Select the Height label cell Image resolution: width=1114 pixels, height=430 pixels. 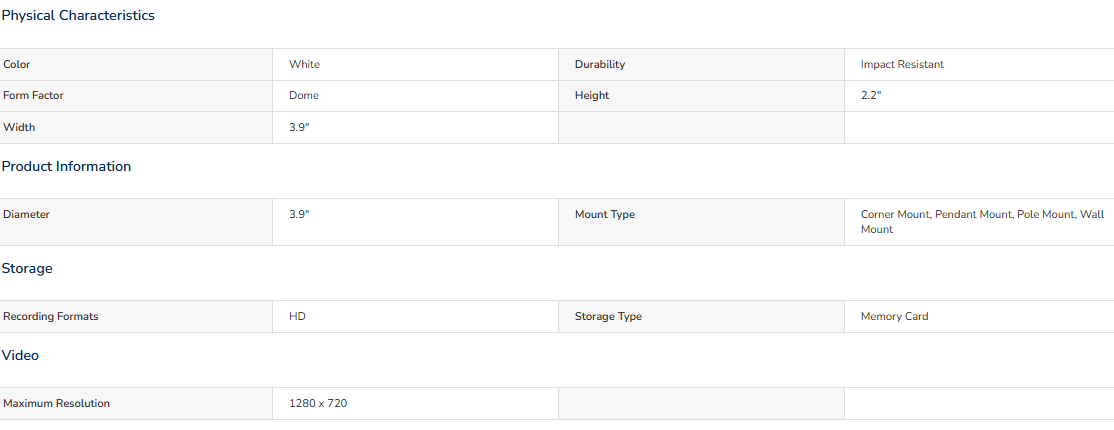tap(701, 96)
